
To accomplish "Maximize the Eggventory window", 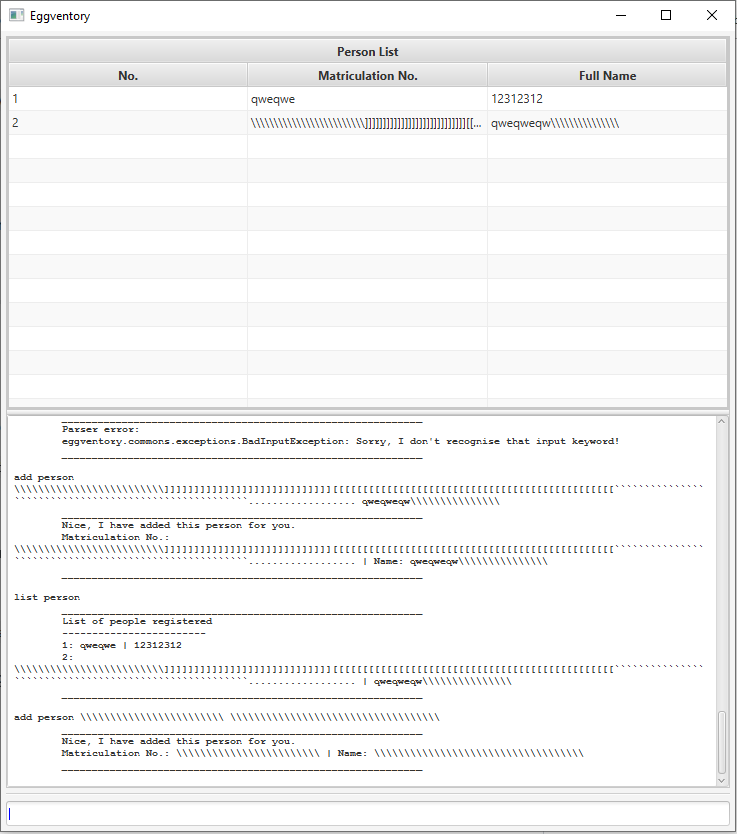I will [x=666, y=15].
